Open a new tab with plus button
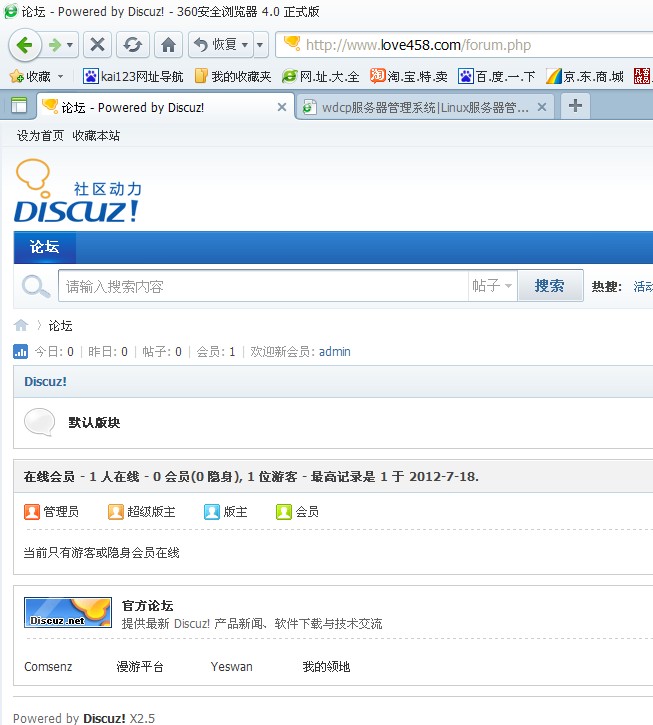Image resolution: width=653 pixels, height=725 pixels. (x=575, y=106)
